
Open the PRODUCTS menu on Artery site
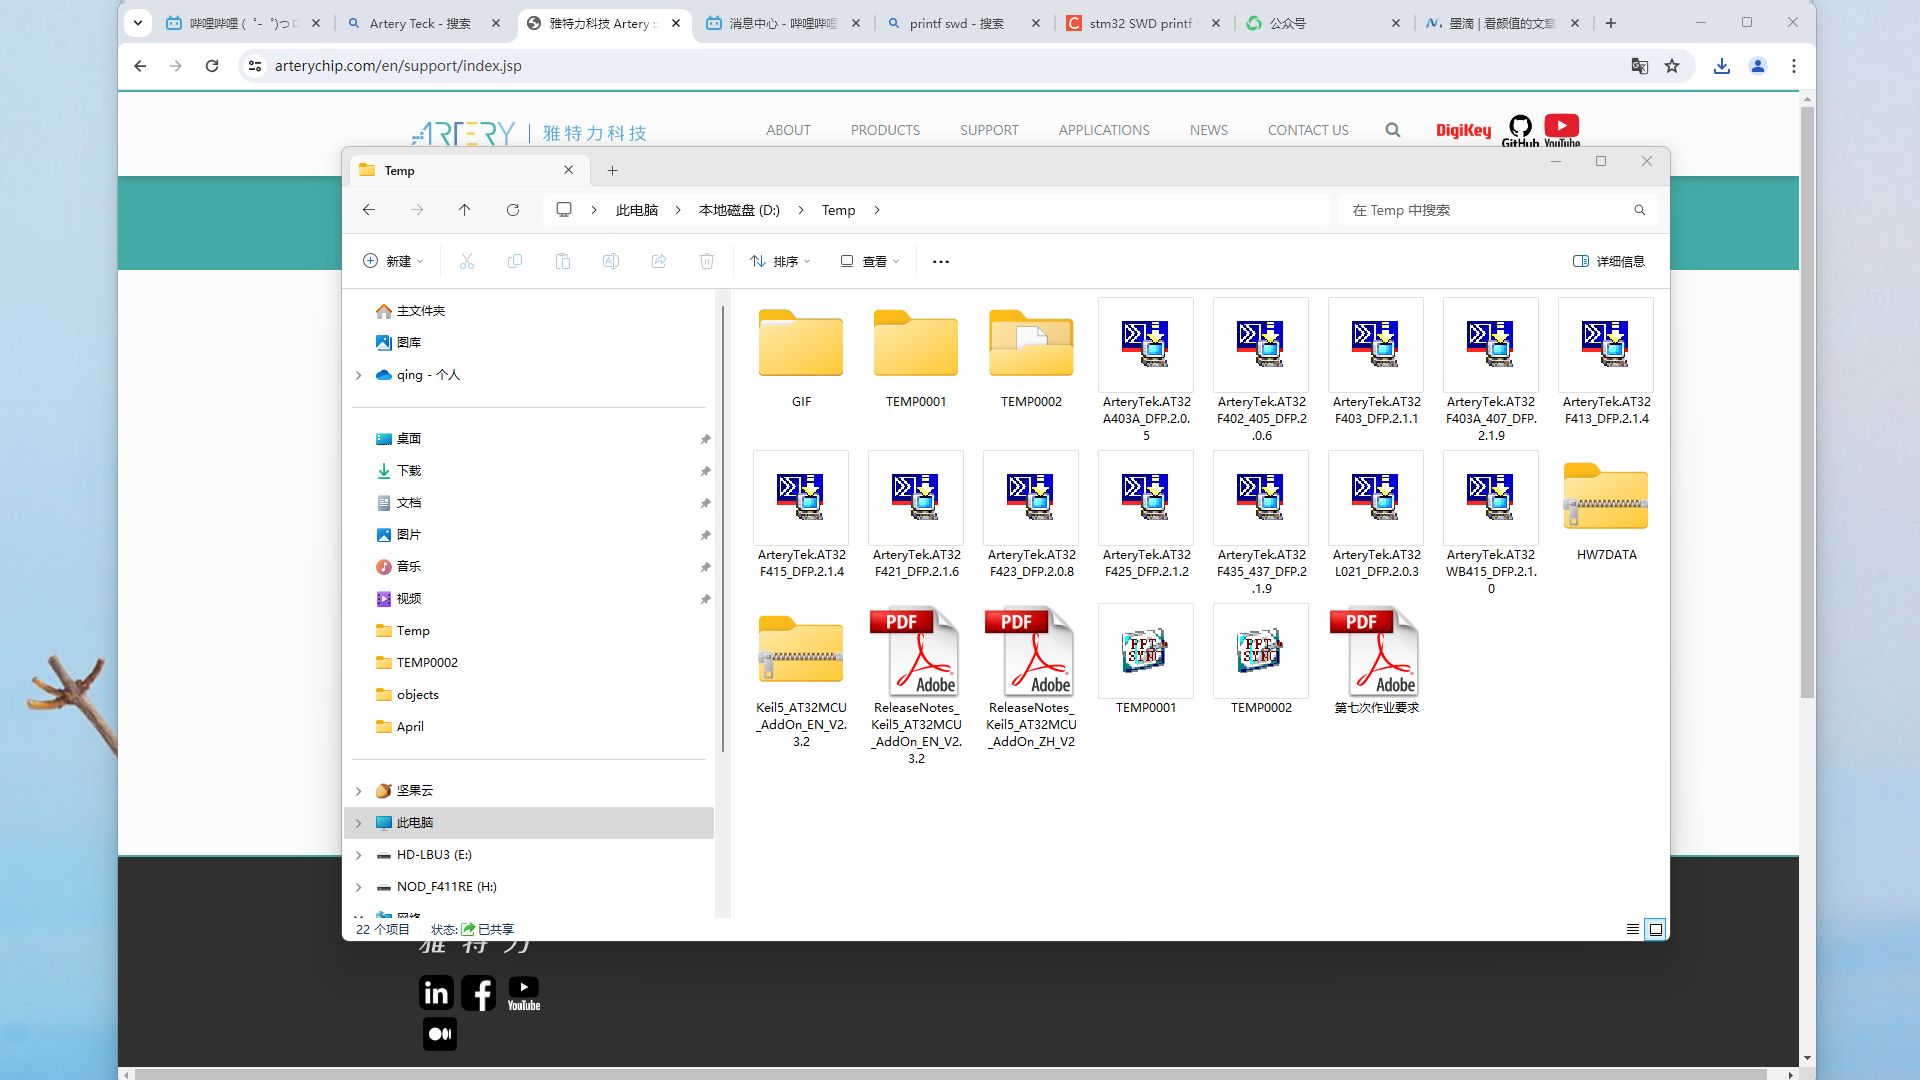(x=885, y=130)
